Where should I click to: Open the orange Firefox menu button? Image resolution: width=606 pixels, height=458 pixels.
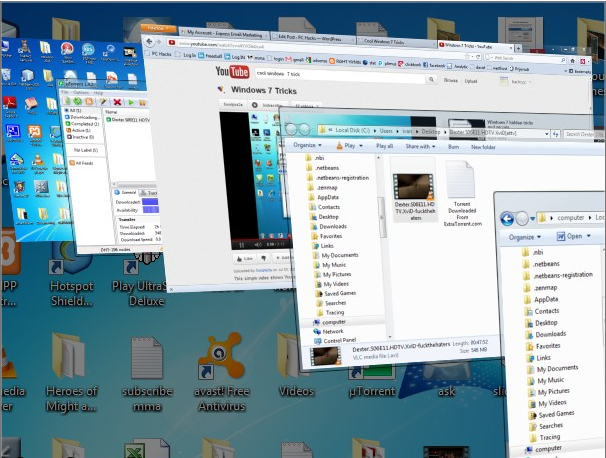(x=158, y=29)
